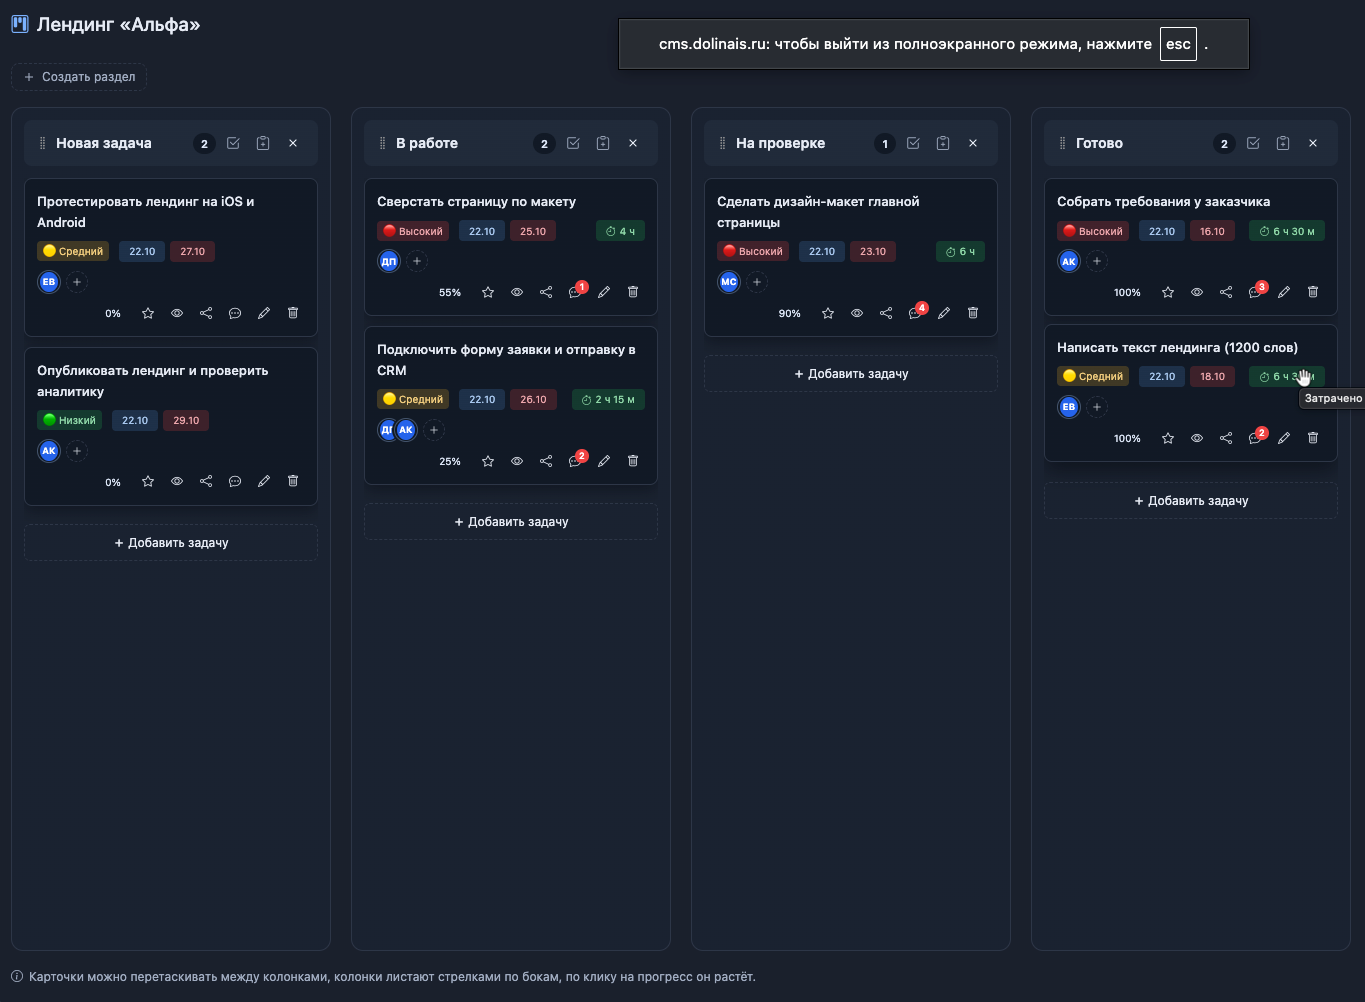Edit the 'Подключить форму заявки' card

coord(604,461)
